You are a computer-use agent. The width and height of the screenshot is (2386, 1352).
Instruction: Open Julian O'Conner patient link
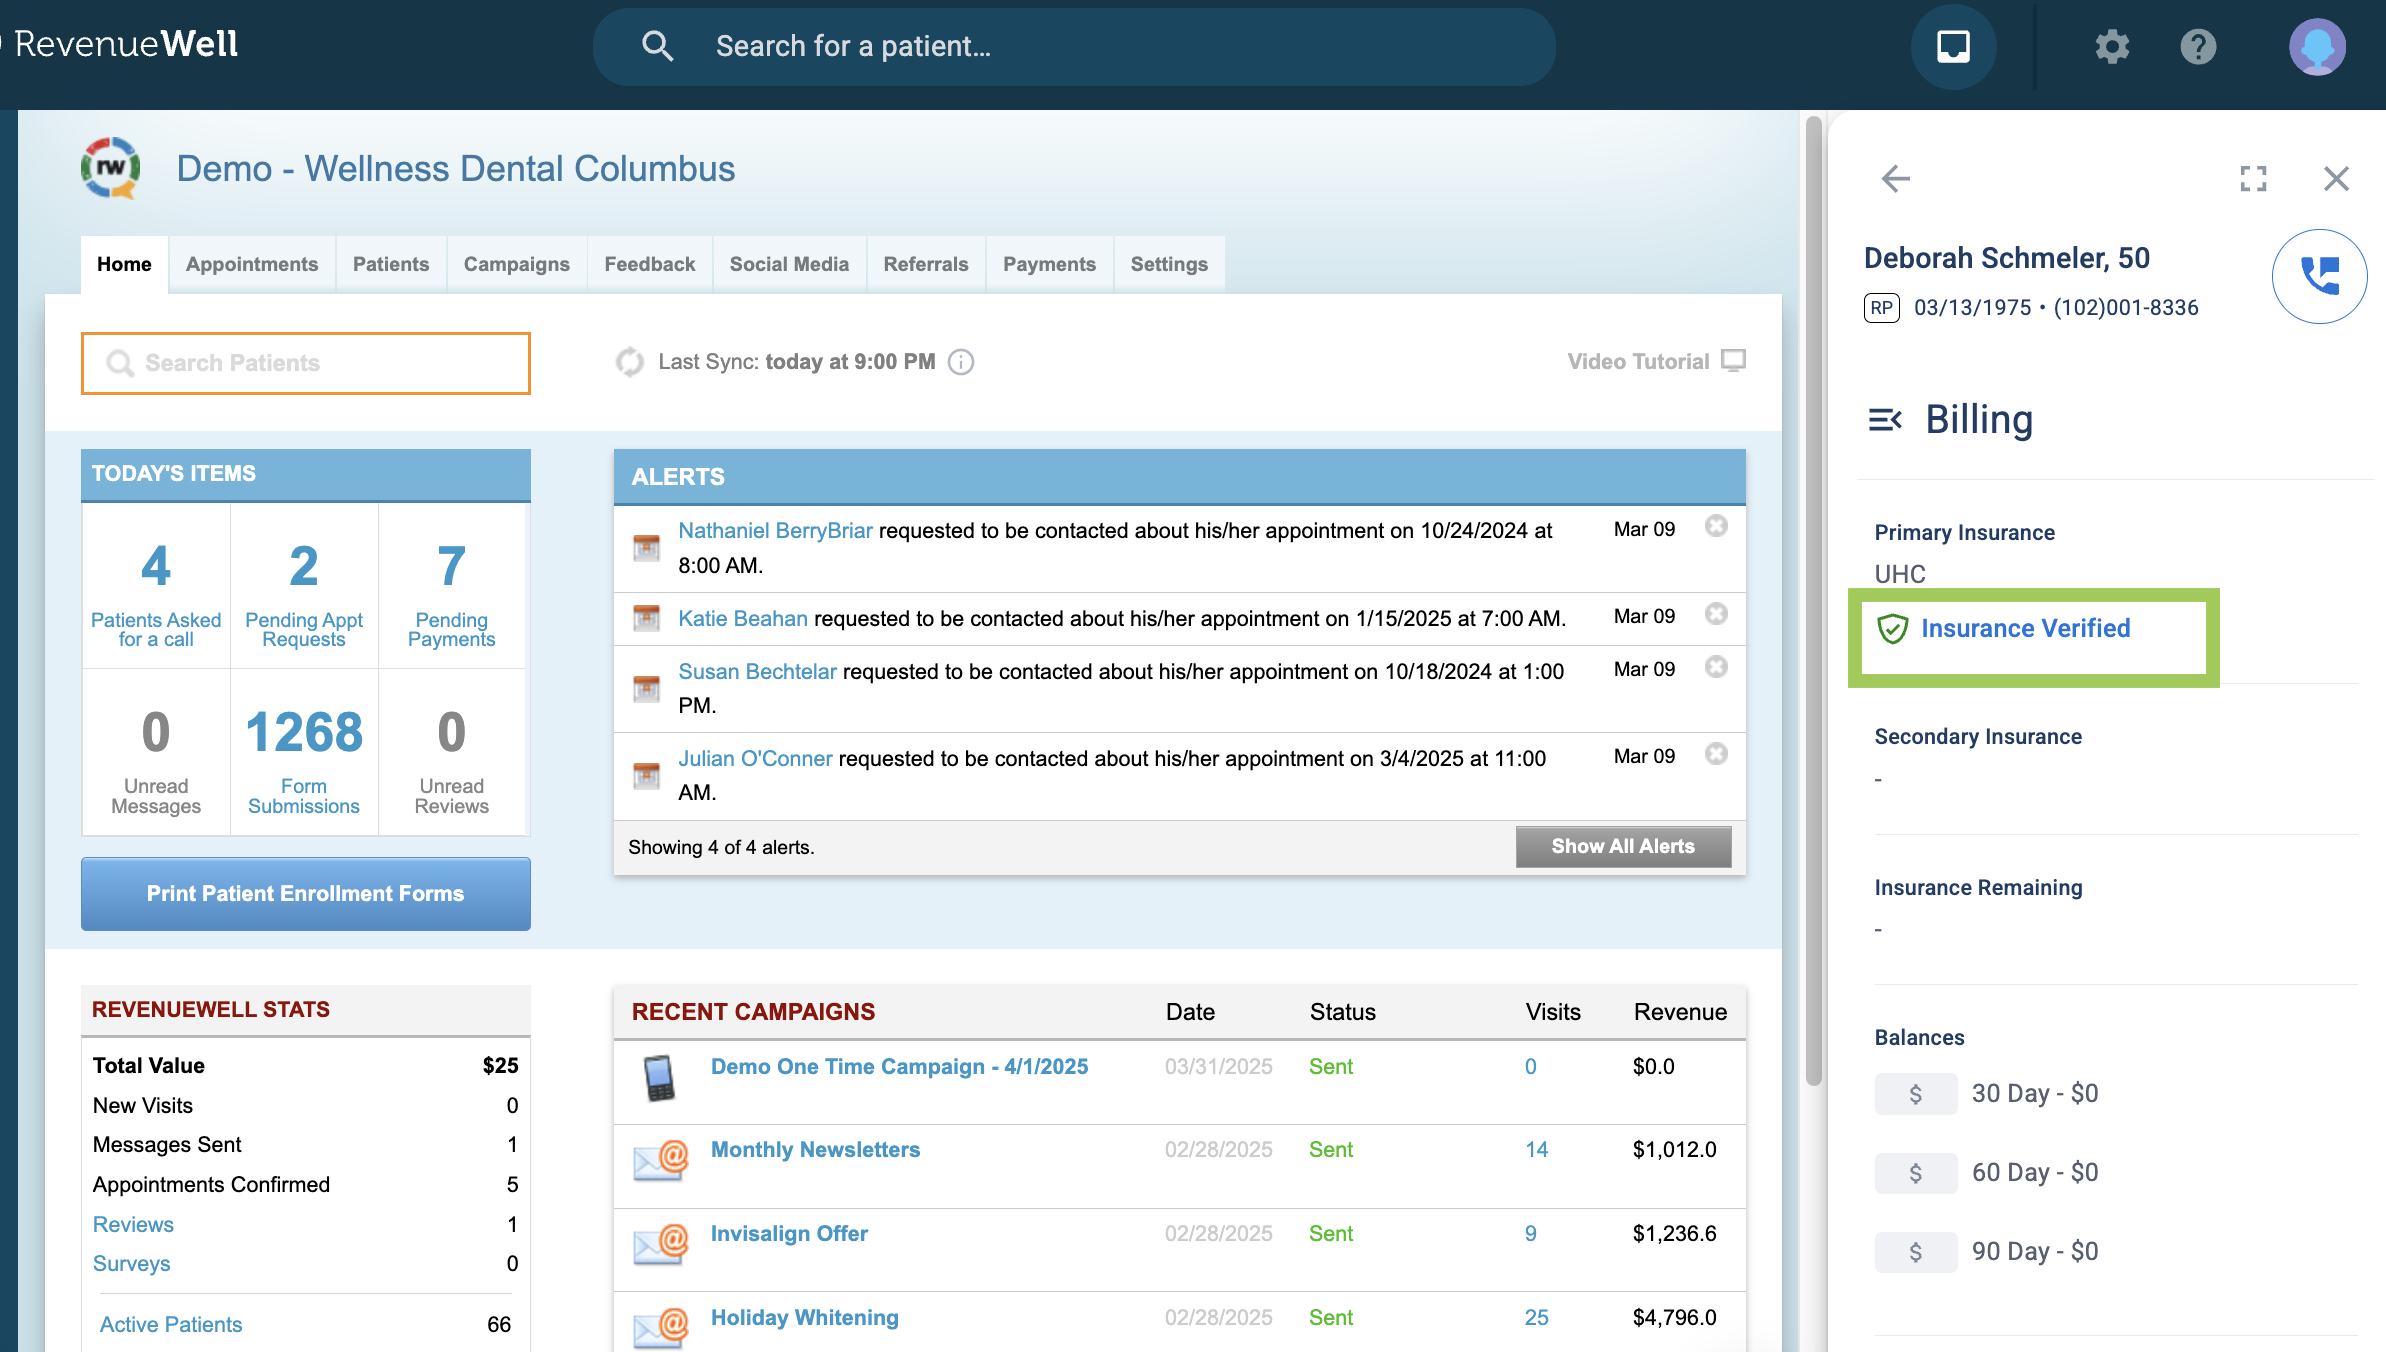755,759
